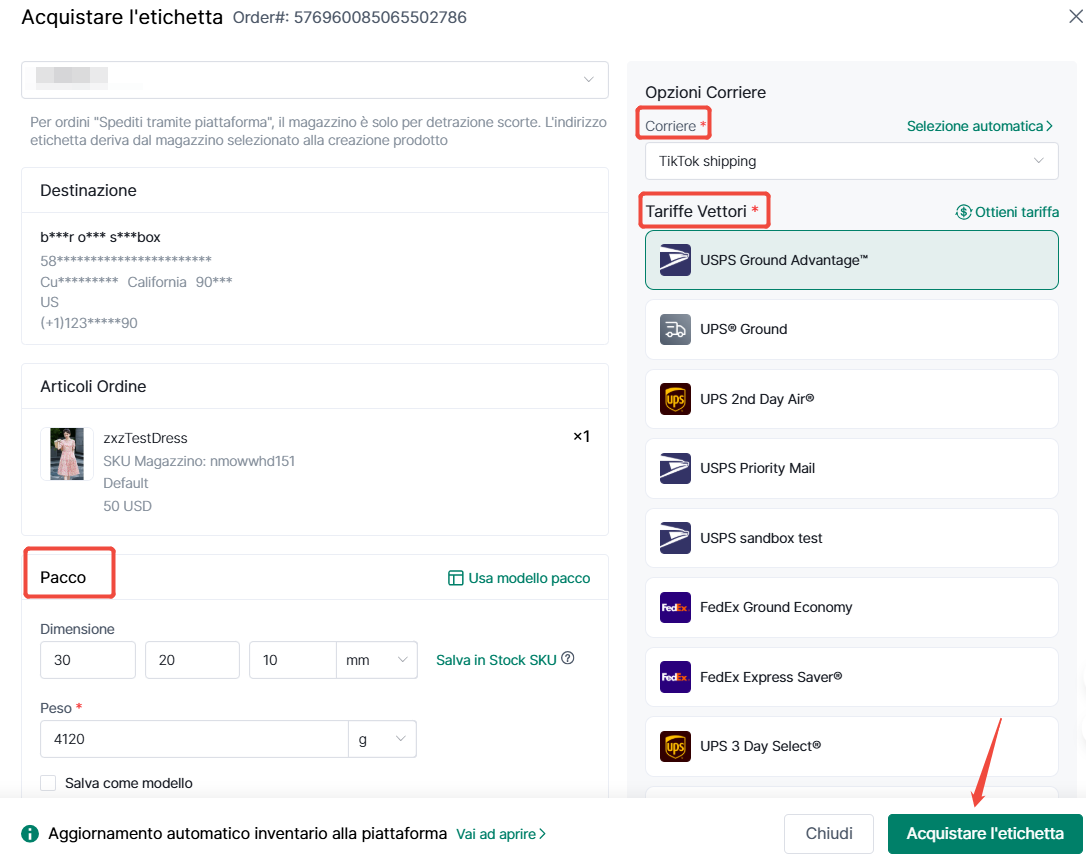Open the weight unit g dropdown
The image size is (1086, 859).
(x=382, y=739)
